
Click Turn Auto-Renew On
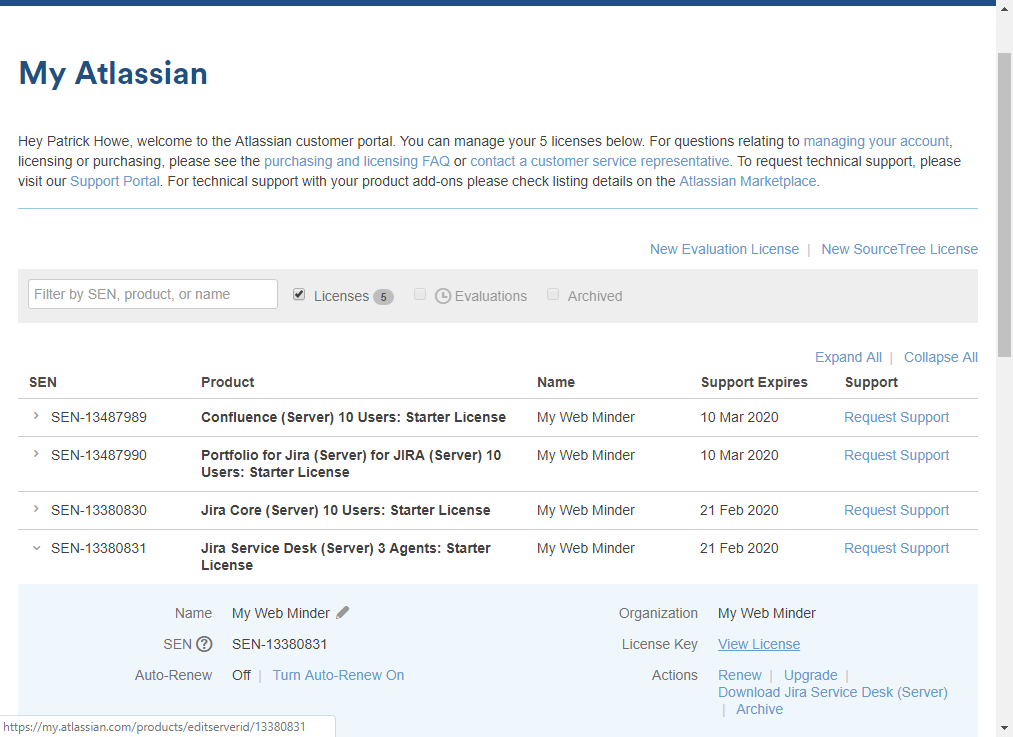(x=339, y=675)
